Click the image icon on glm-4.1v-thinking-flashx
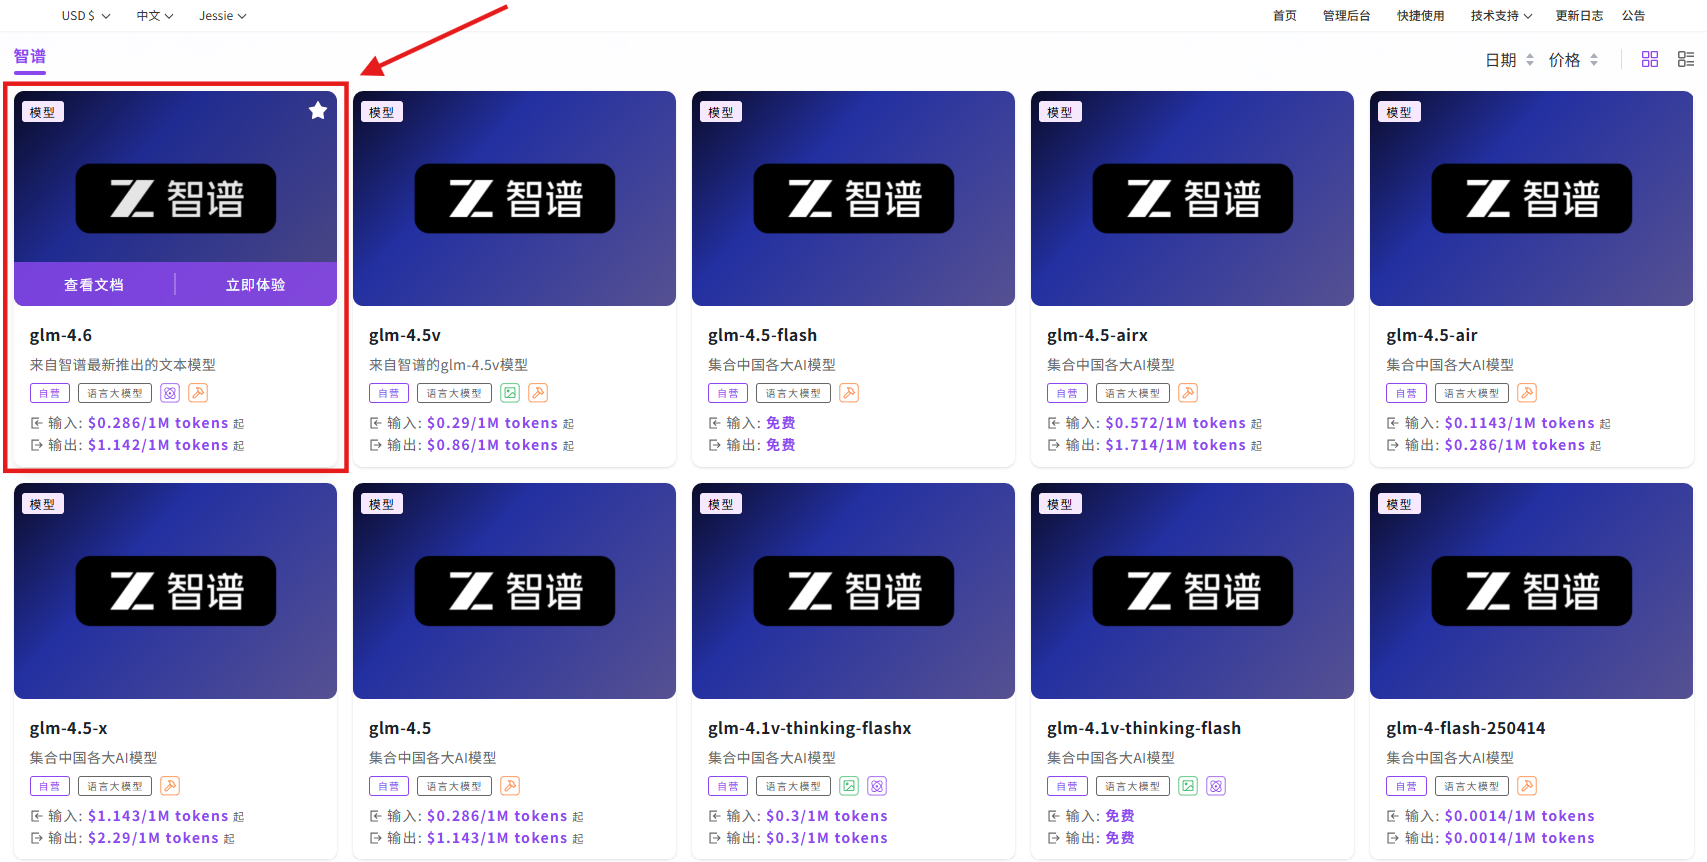1707x862 pixels. coord(849,786)
